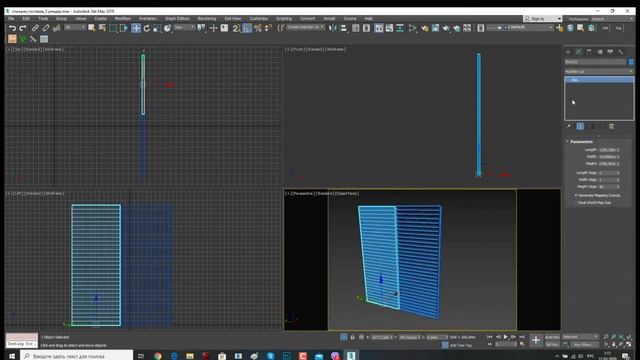
Task: Open the Graph Editors menu
Action: click(177, 19)
